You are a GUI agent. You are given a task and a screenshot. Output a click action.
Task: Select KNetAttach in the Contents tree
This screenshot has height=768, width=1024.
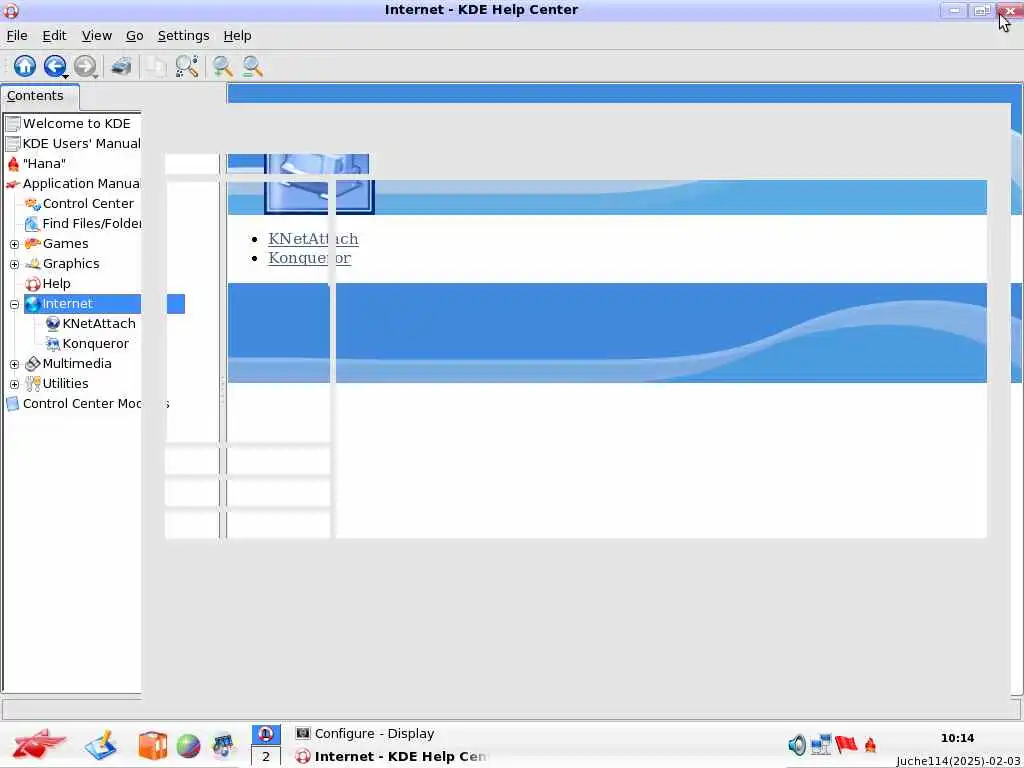tap(99, 324)
